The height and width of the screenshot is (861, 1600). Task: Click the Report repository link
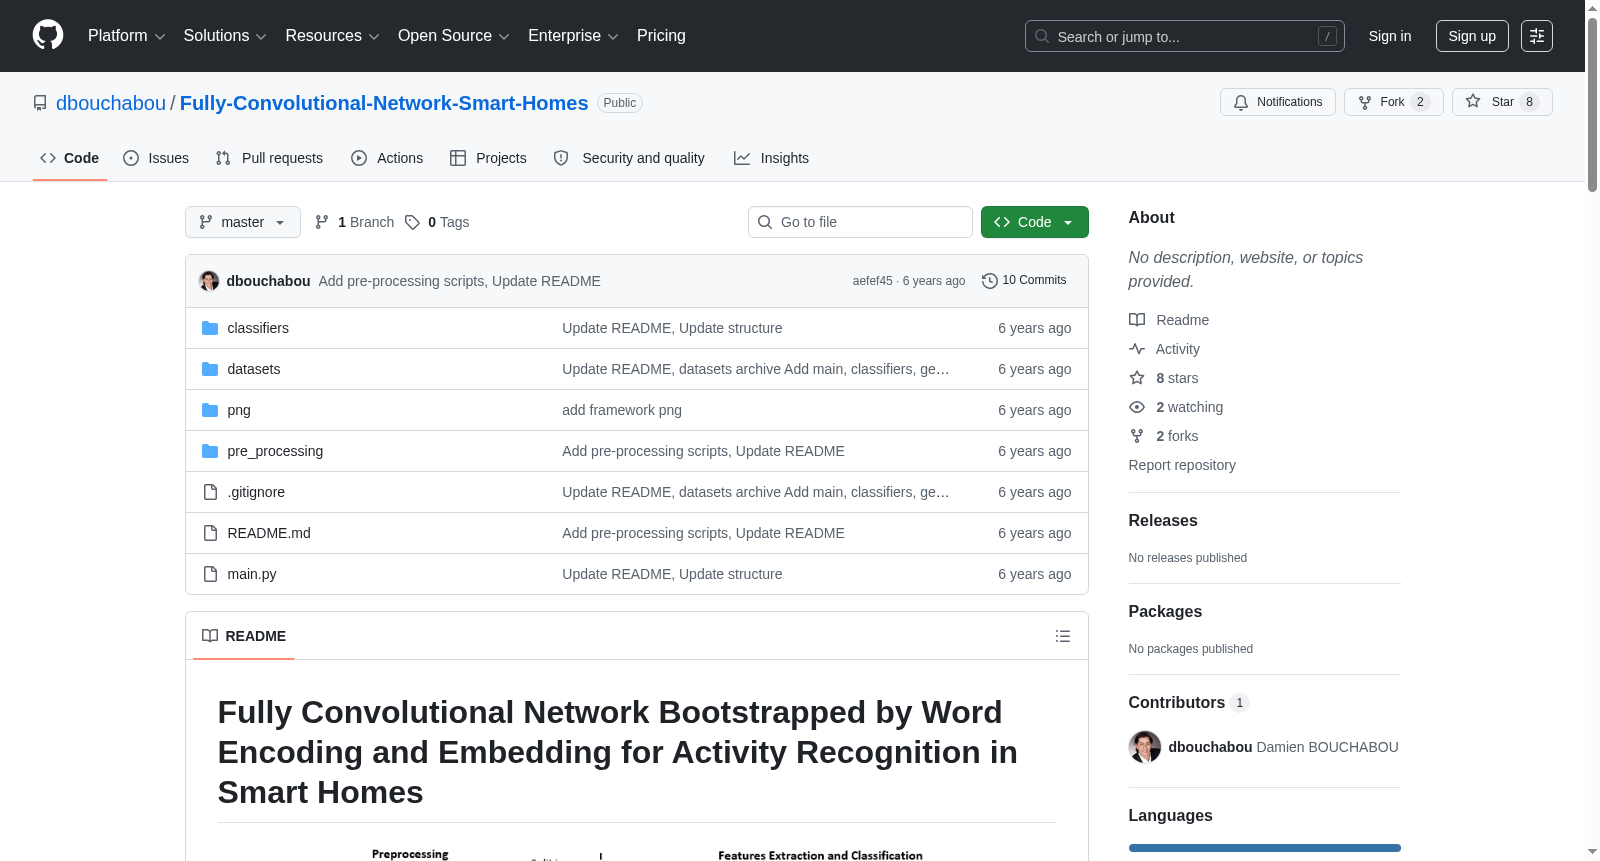point(1182,465)
